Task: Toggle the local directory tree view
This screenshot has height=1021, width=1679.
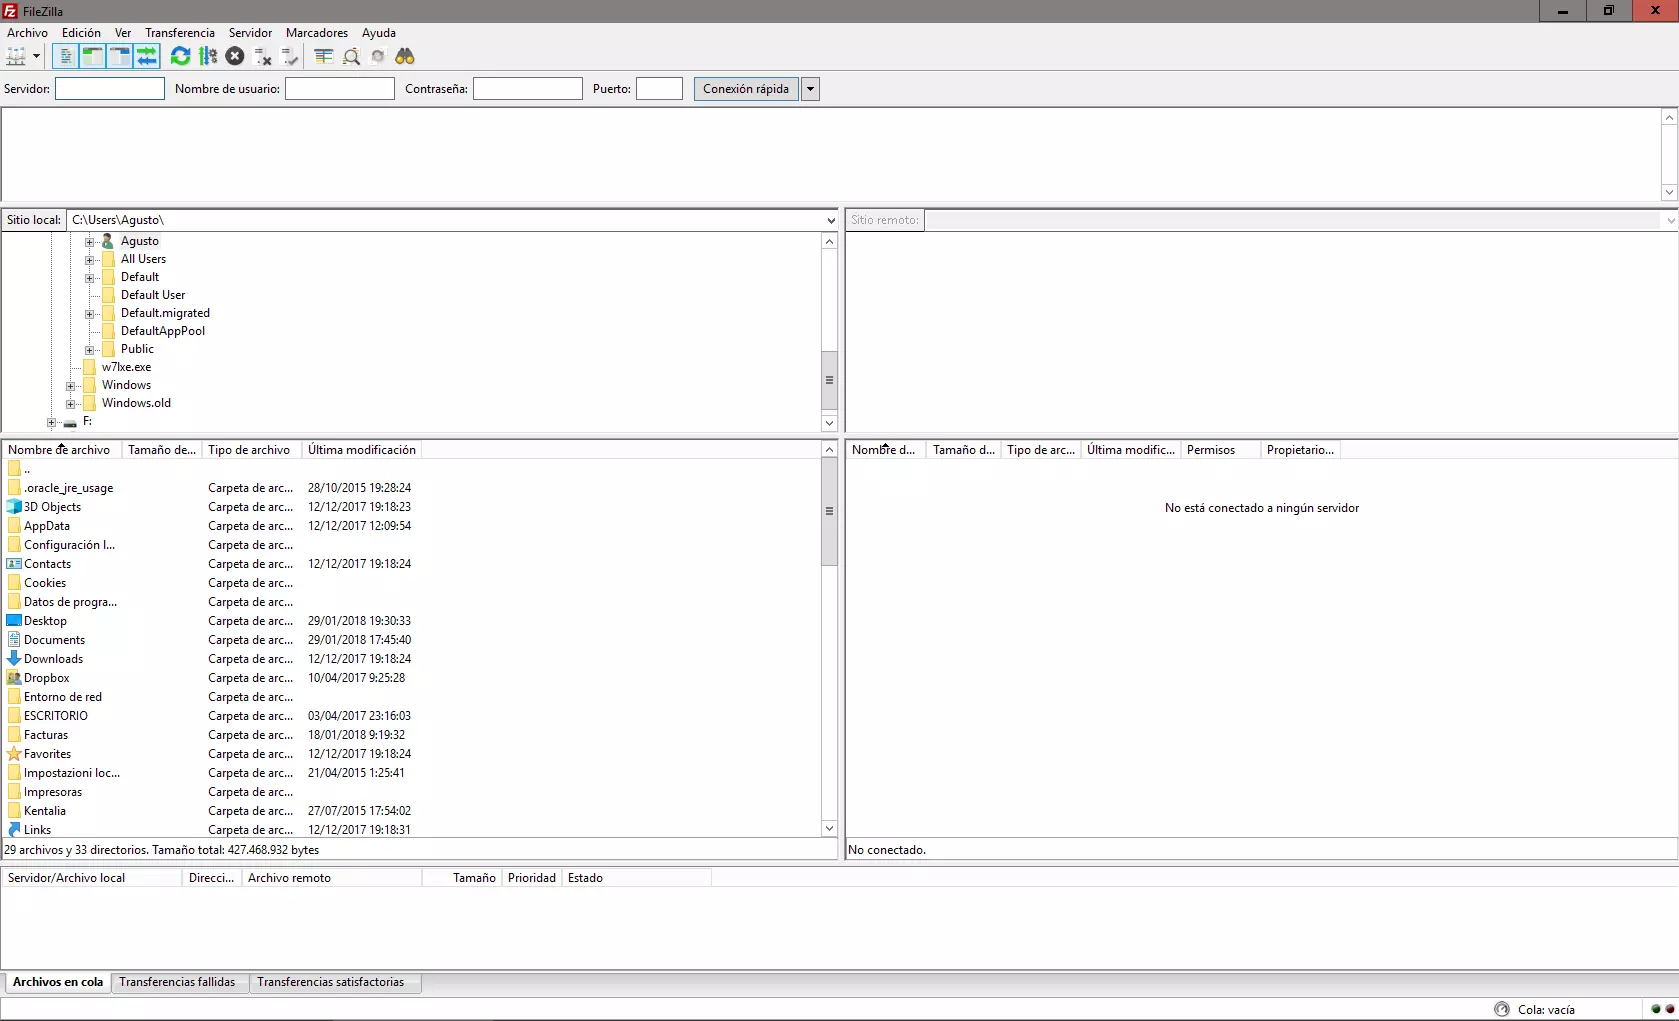Action: (x=92, y=57)
